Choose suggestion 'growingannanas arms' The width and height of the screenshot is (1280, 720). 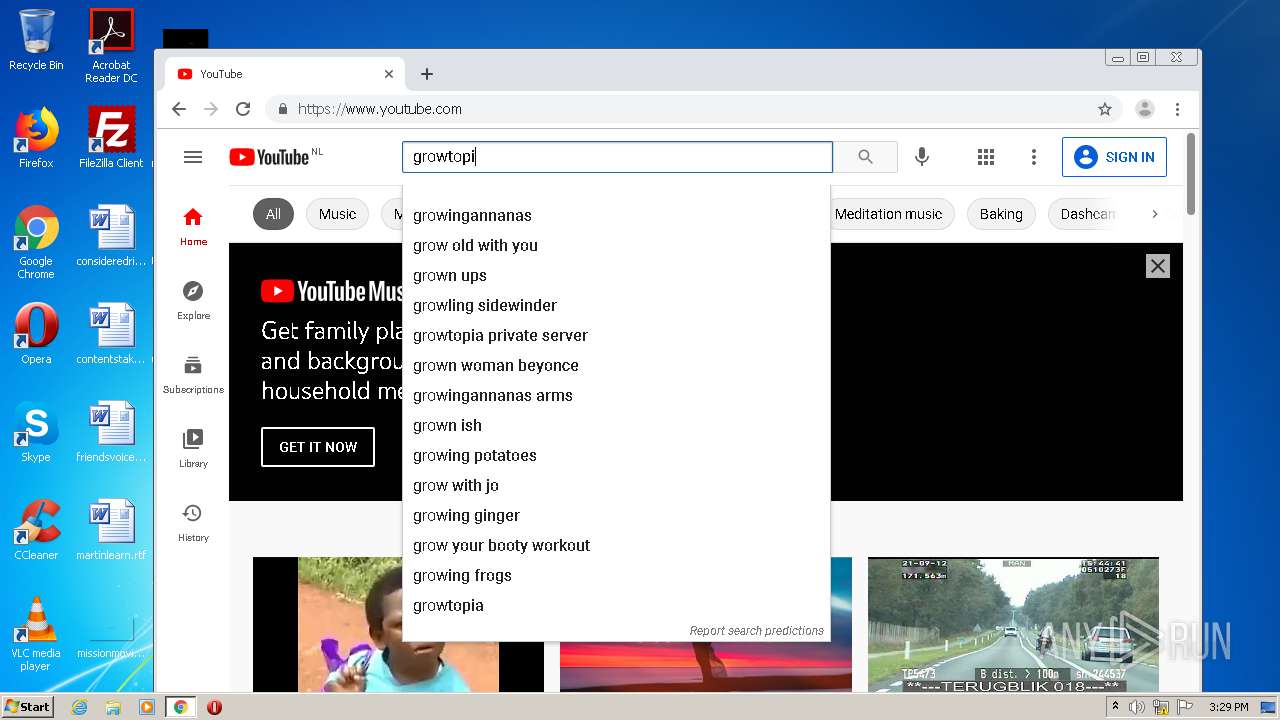616,395
